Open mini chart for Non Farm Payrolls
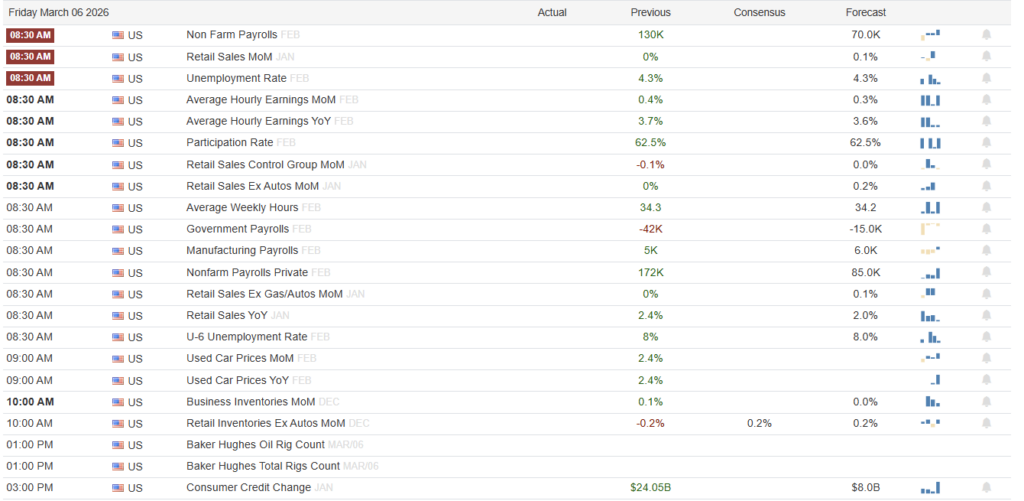Screen dimensions: 1024x501 pyautogui.click(x=930, y=34)
